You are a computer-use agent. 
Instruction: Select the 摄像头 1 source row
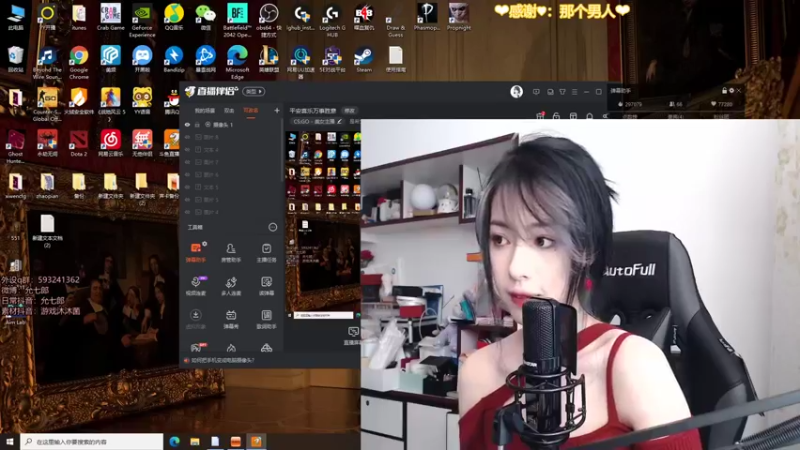tap(231, 124)
